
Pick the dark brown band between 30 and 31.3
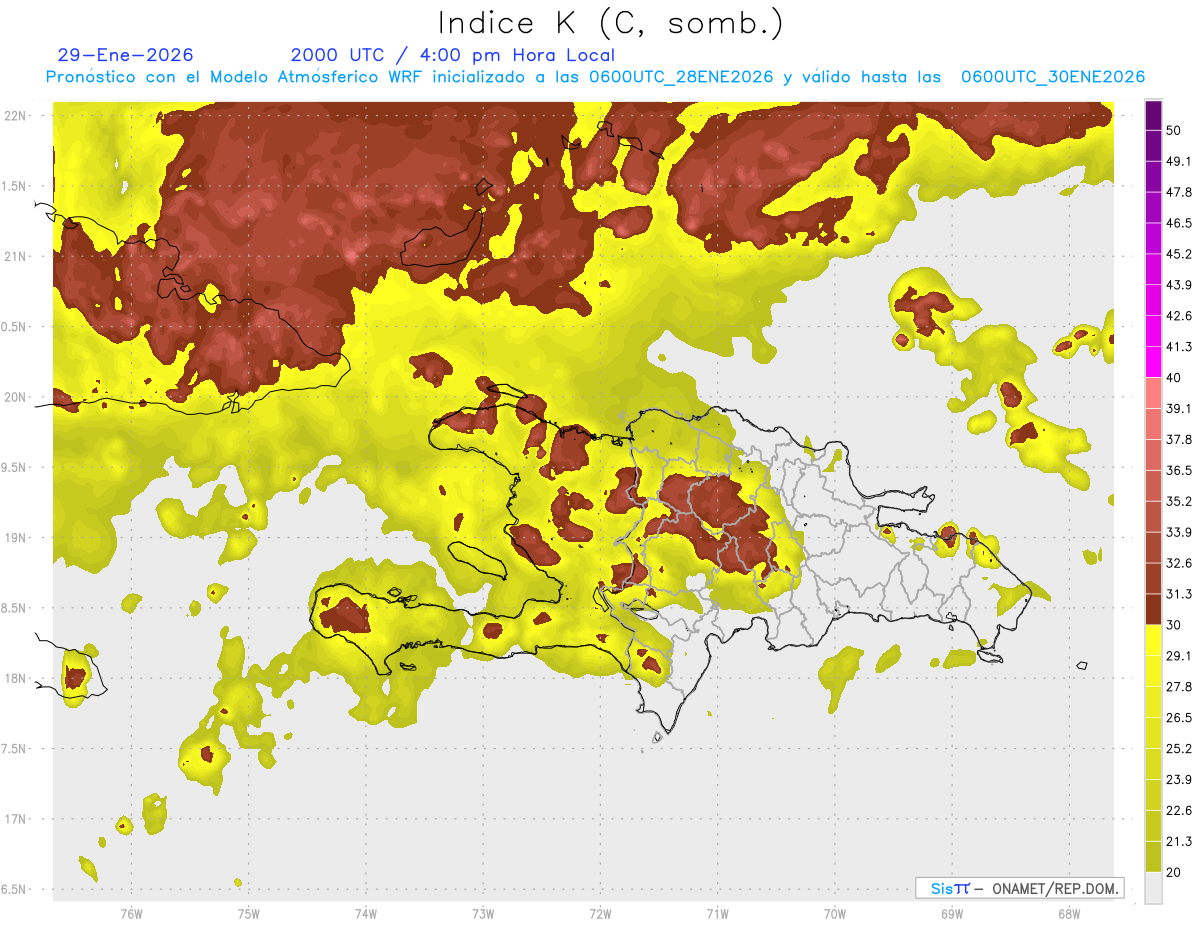[1153, 609]
